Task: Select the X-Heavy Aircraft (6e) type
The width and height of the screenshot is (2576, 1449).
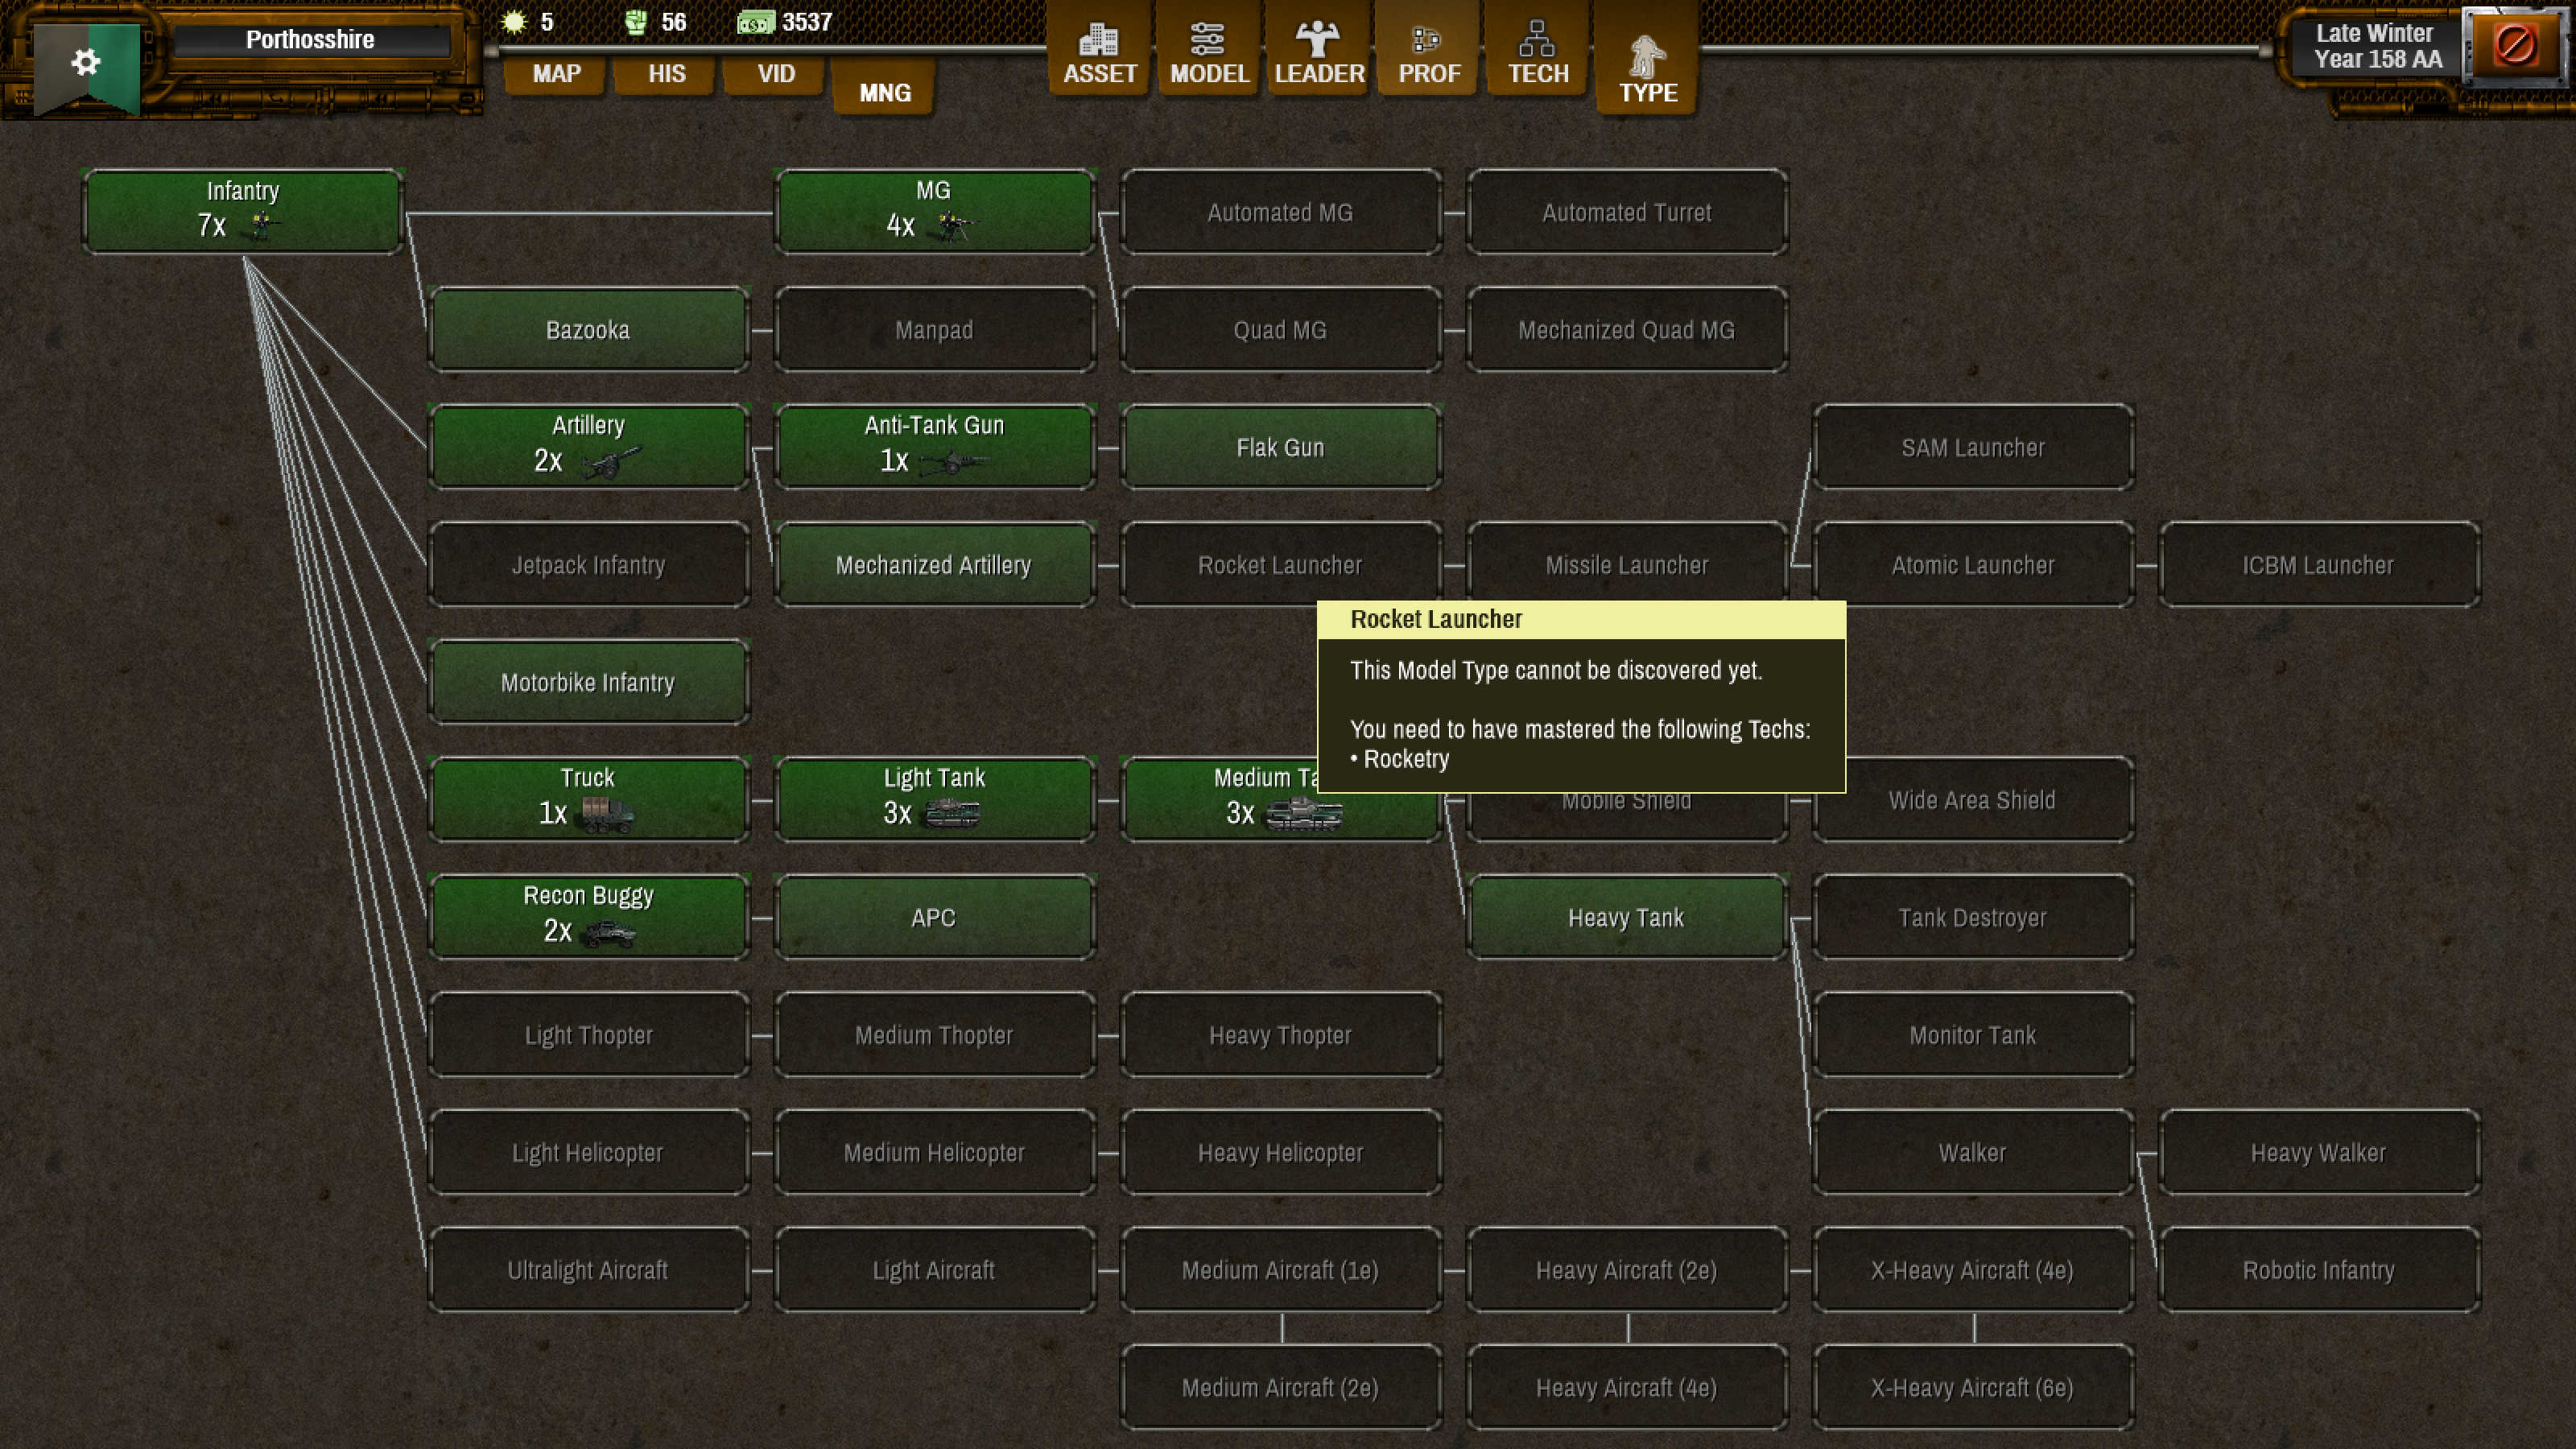Action: pos(1973,1387)
